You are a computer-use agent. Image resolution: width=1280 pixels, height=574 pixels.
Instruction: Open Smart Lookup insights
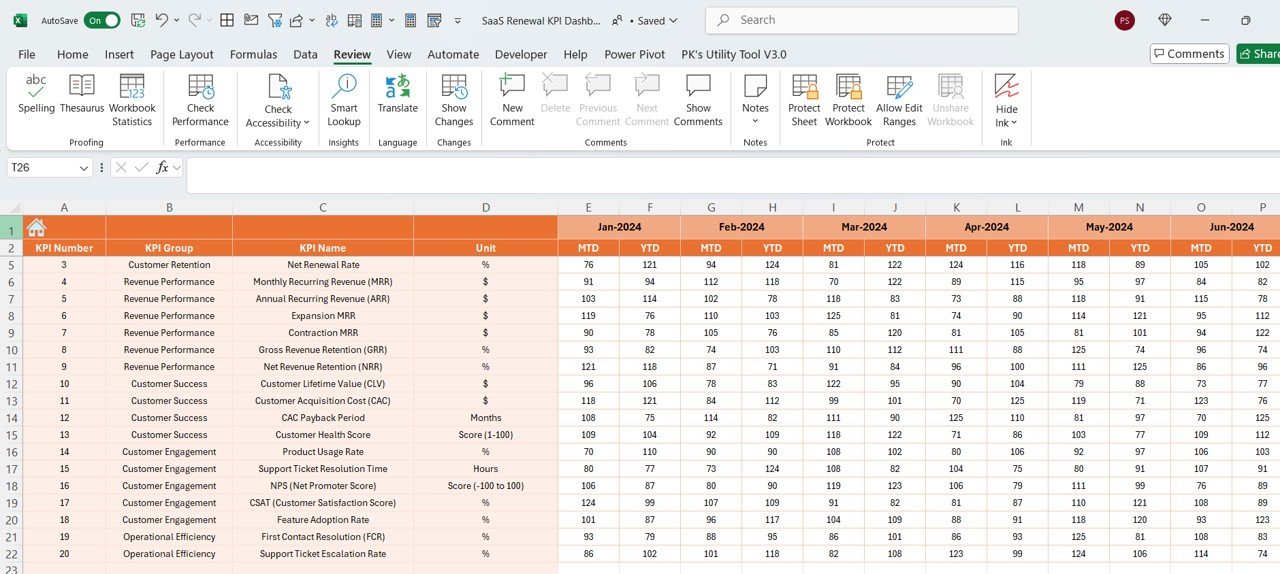pyautogui.click(x=344, y=101)
